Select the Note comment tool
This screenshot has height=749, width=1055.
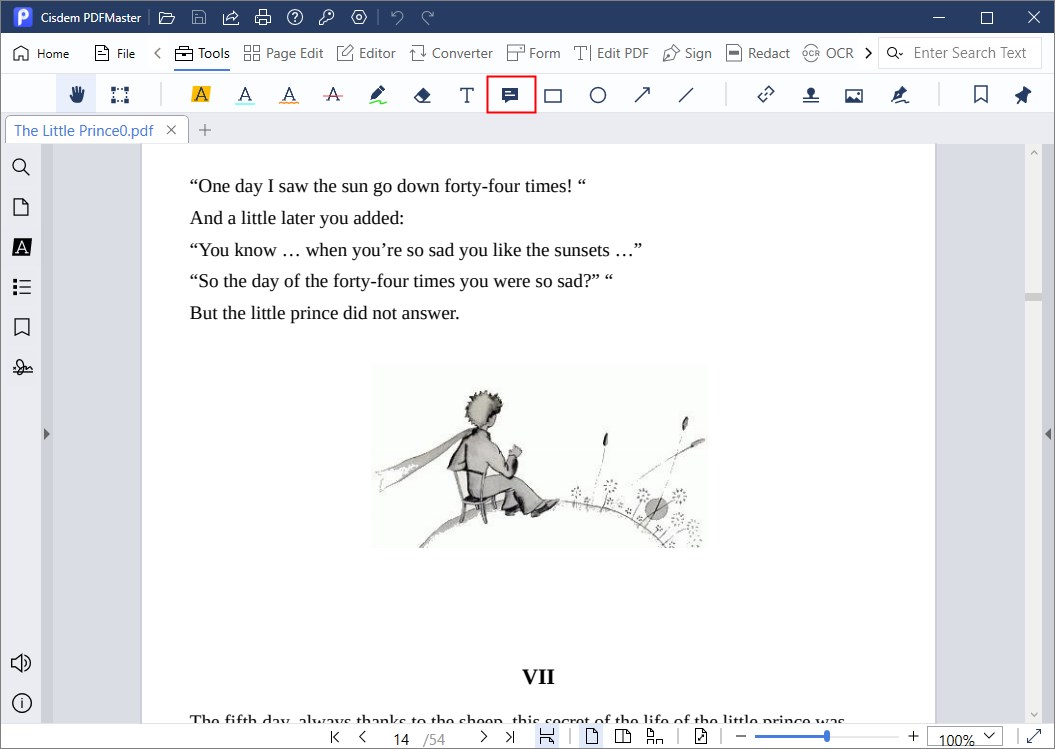pos(510,95)
